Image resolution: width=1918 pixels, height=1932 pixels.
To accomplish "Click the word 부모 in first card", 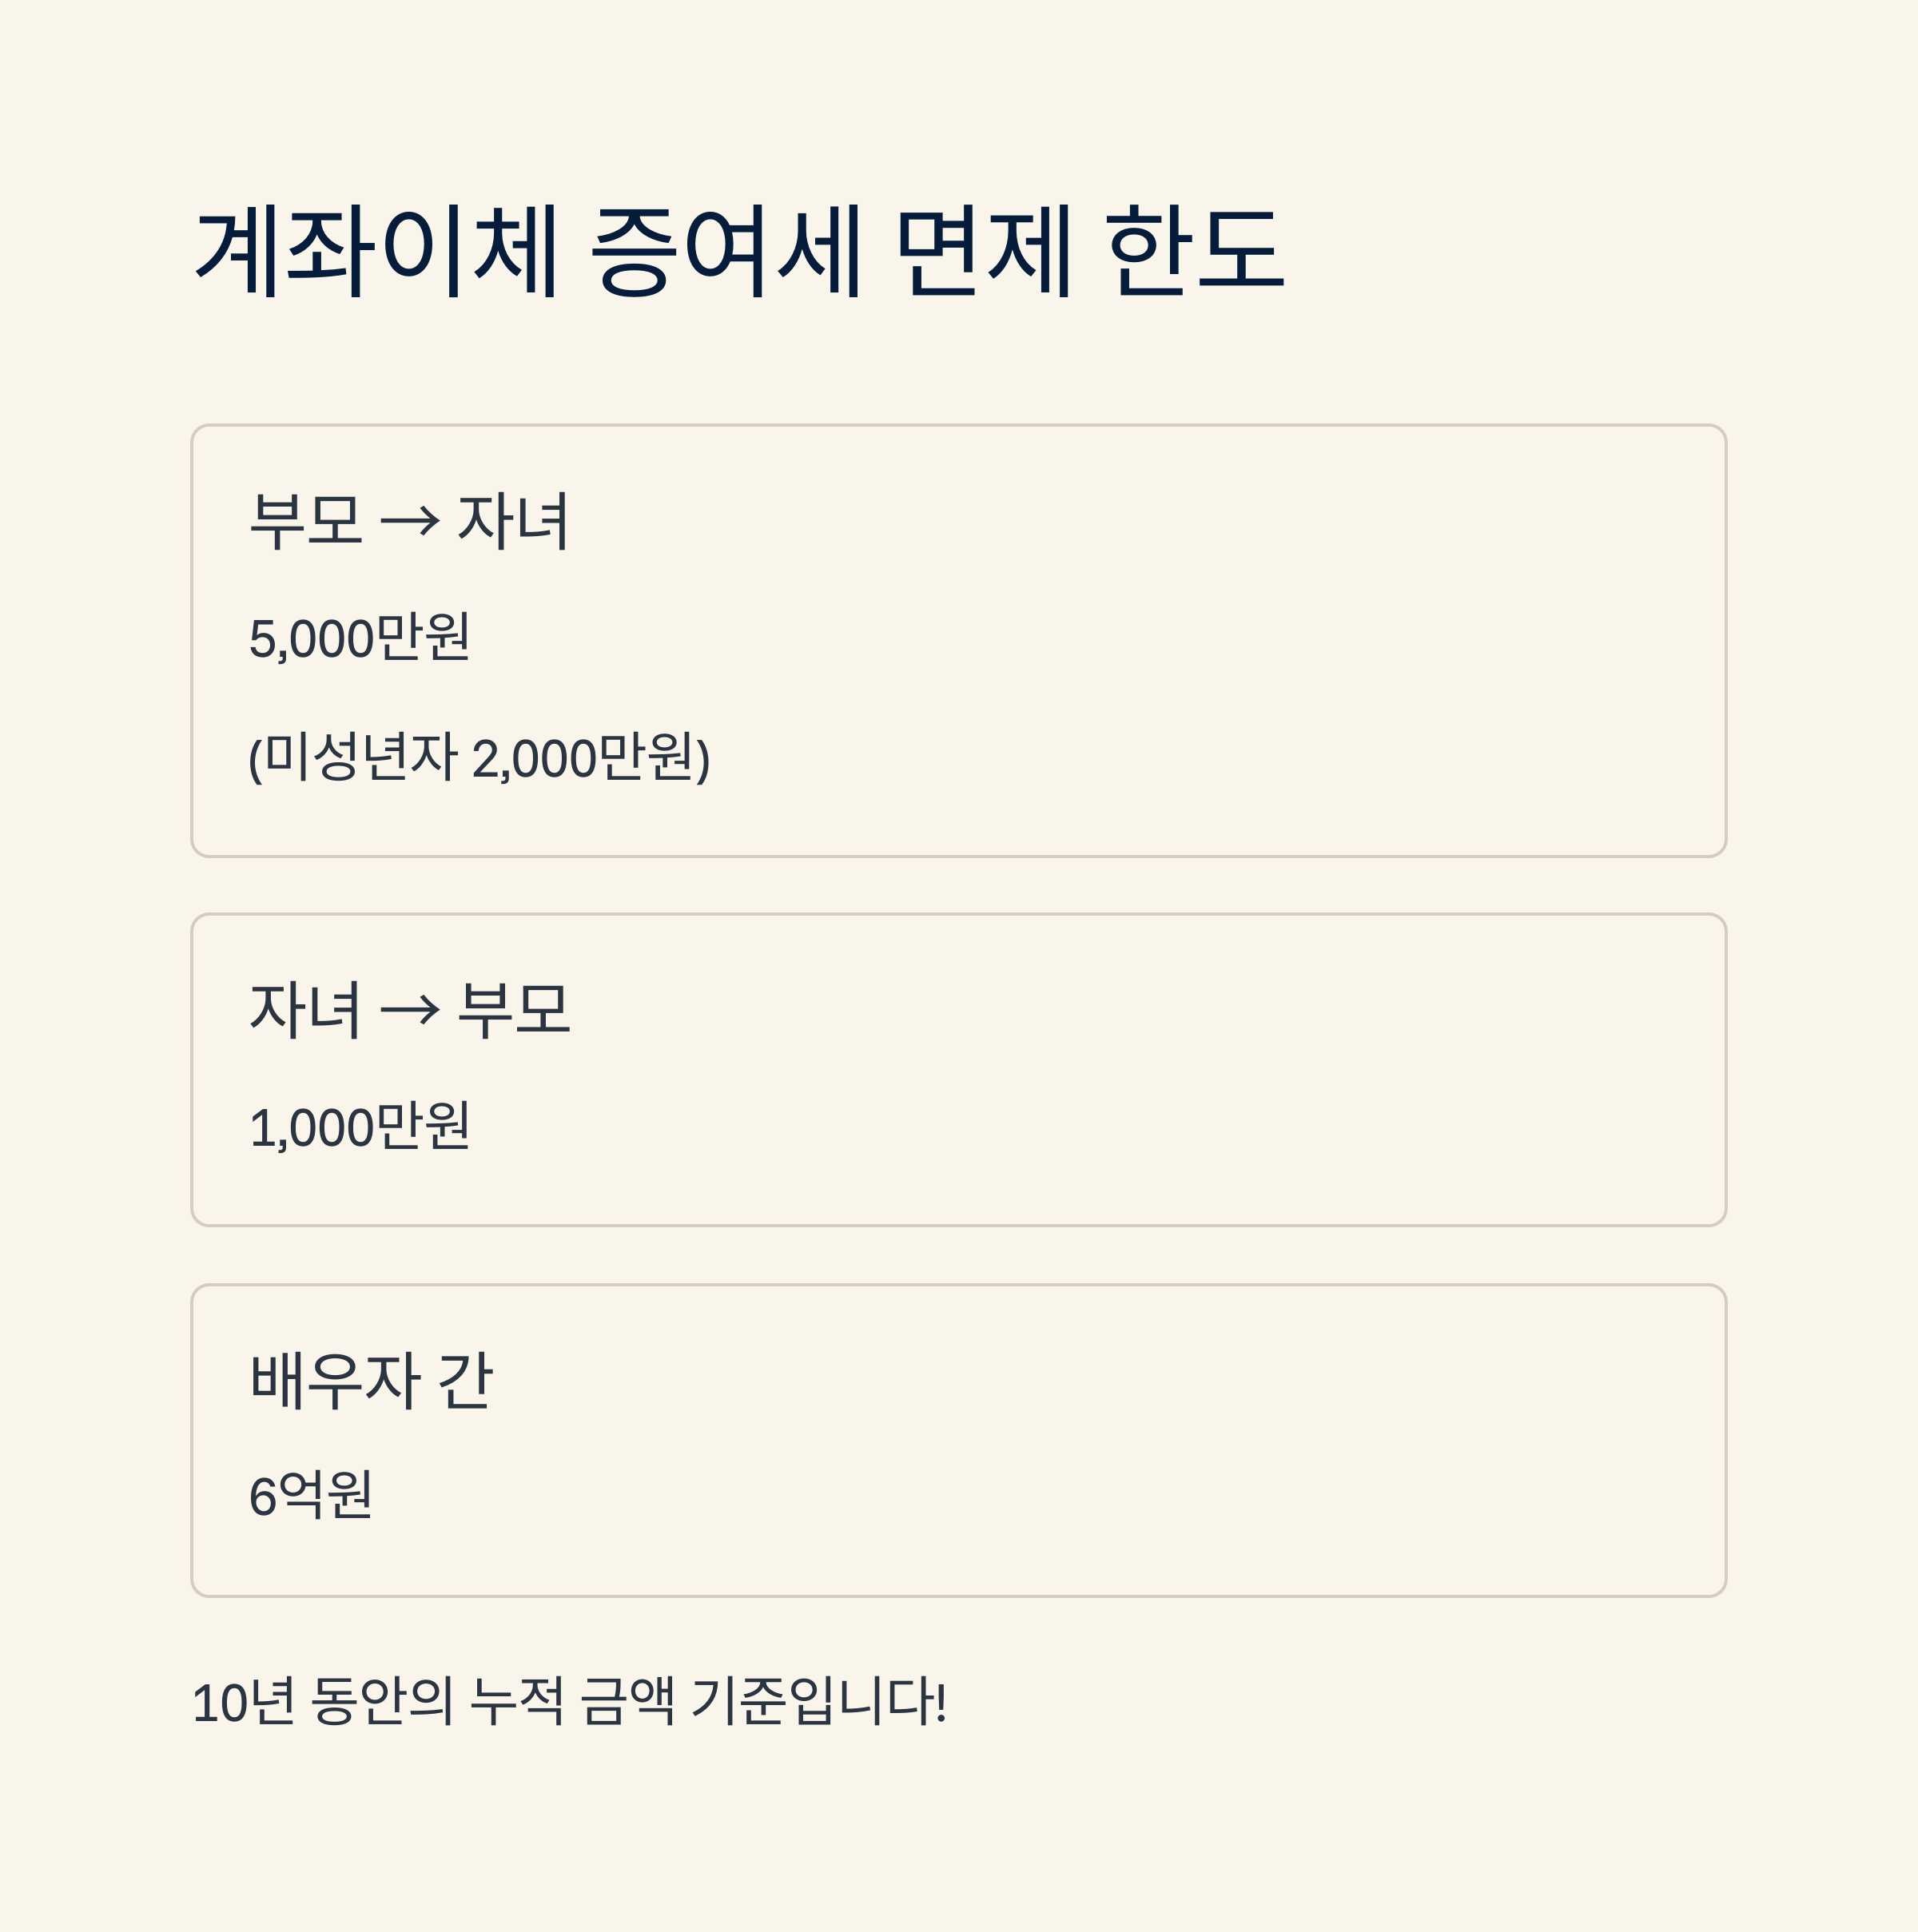I will [x=306, y=521].
